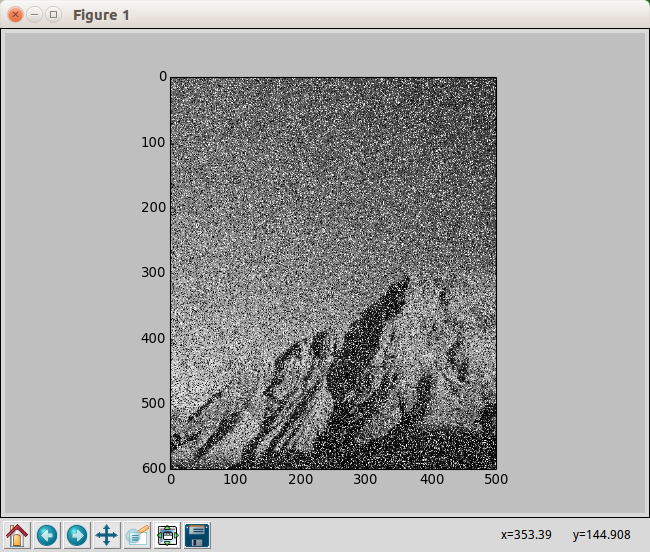Go forward to the next view
The height and width of the screenshot is (552, 650).
(x=77, y=535)
